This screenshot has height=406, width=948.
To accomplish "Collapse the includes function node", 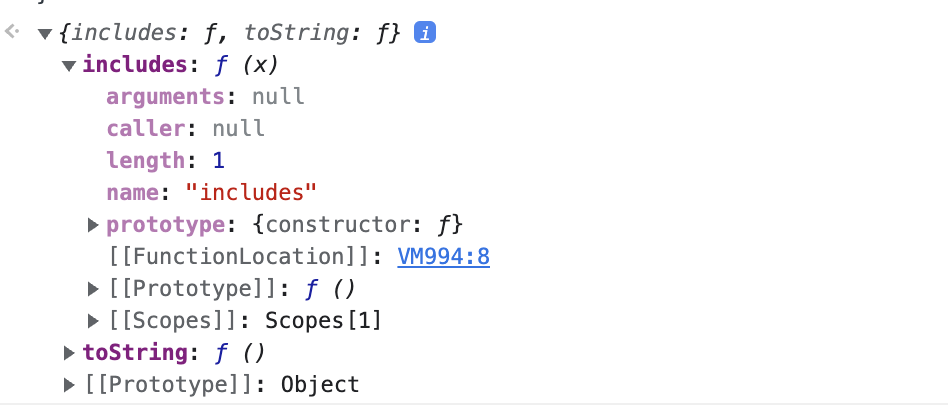I will click(69, 66).
